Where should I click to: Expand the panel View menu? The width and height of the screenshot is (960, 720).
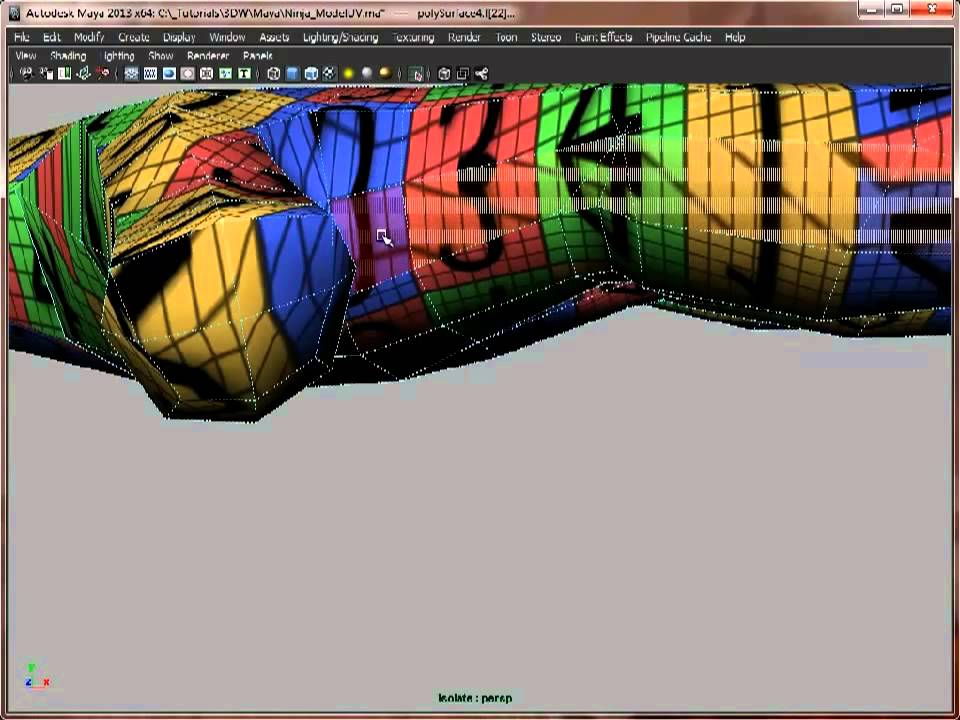[26, 56]
